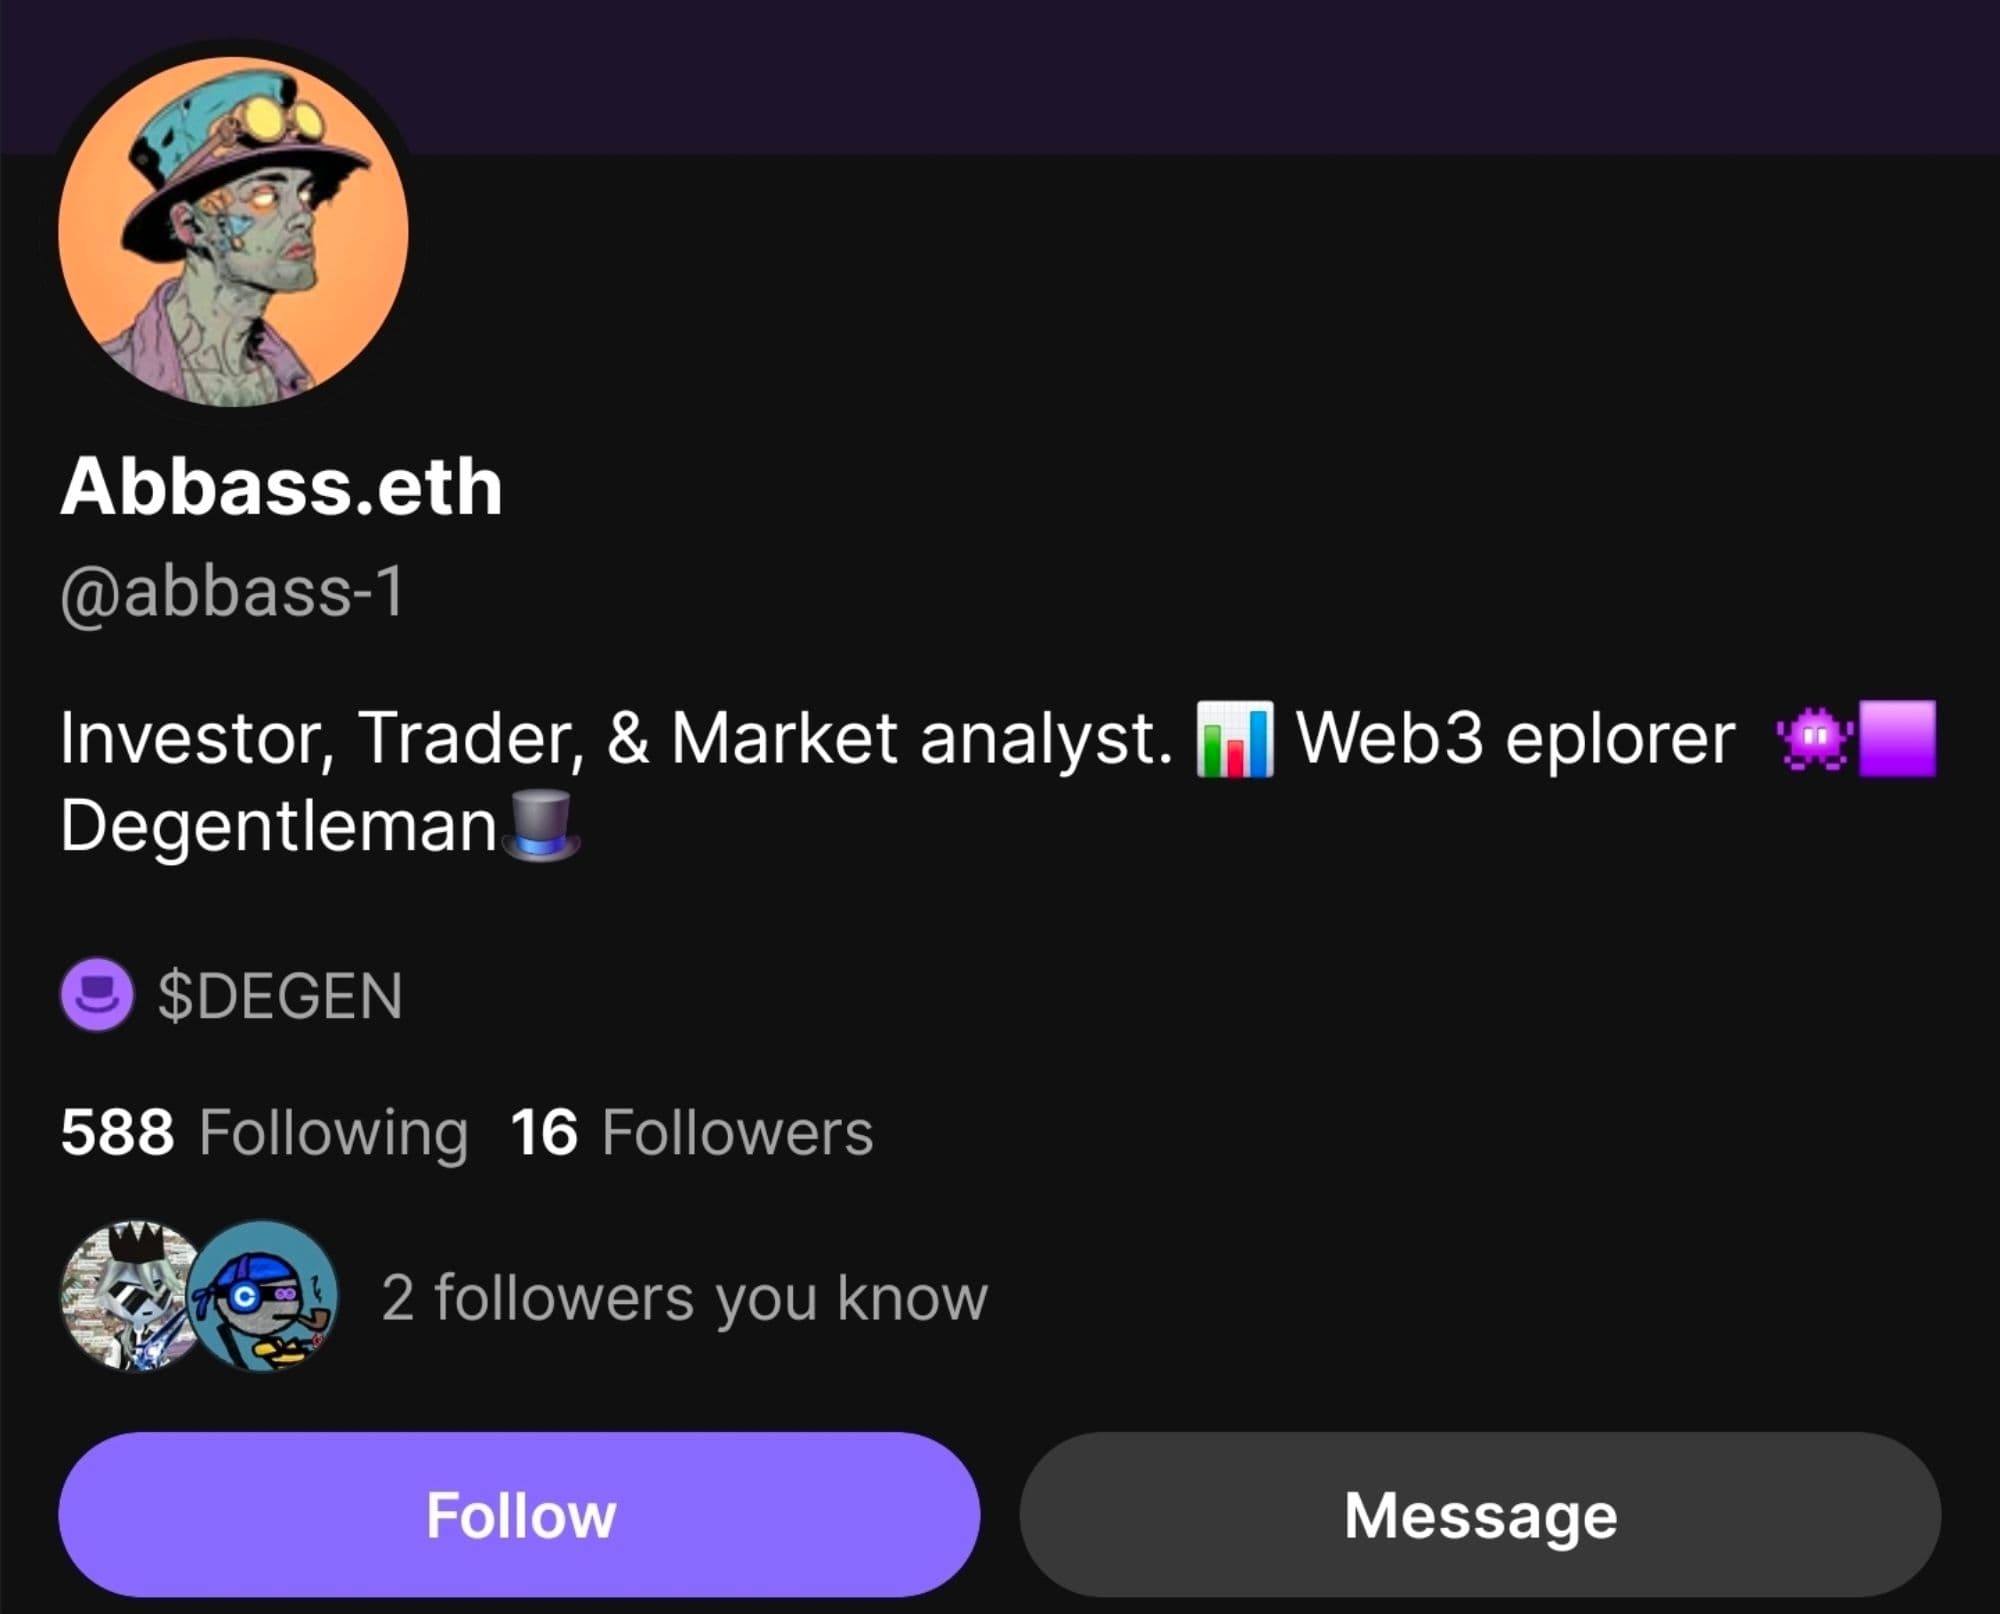Click the purple alien monster emoji
This screenshot has height=1614, width=2000.
pos(1817,739)
